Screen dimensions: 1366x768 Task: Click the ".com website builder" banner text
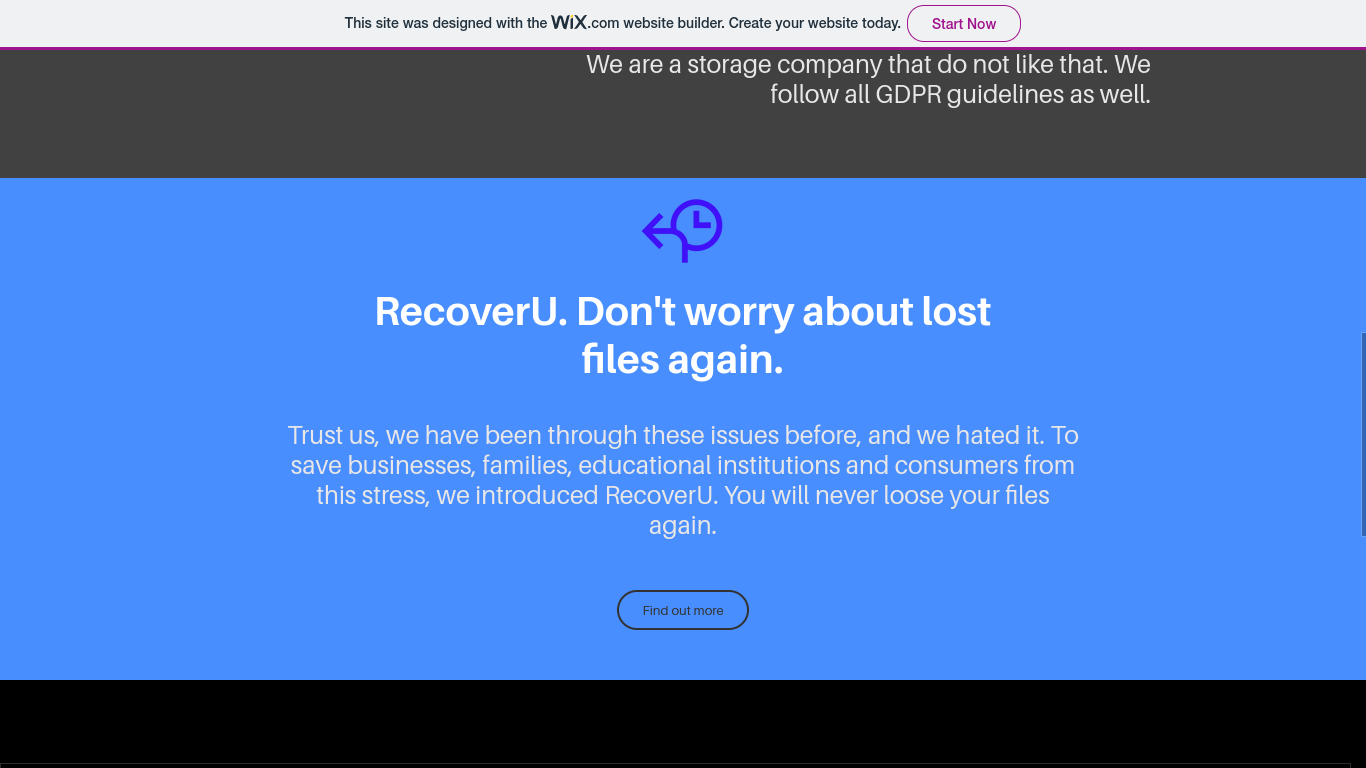(656, 23)
